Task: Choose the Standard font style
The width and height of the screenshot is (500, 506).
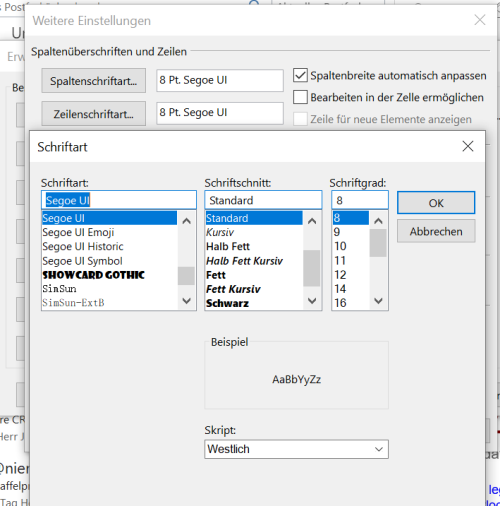Action: [x=254, y=218]
